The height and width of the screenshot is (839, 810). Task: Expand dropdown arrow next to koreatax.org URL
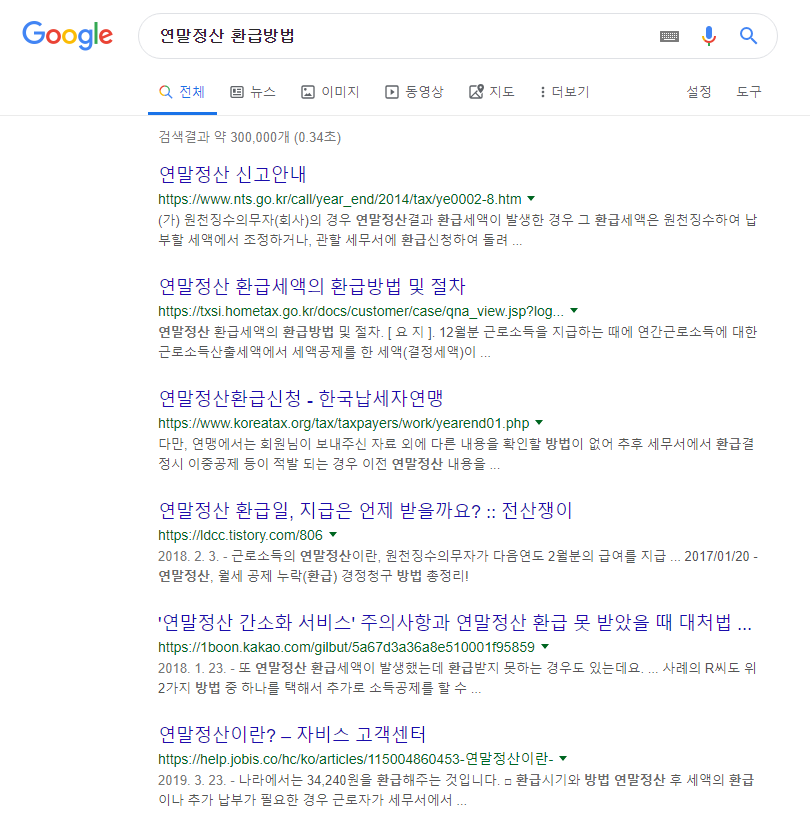[x=539, y=422]
